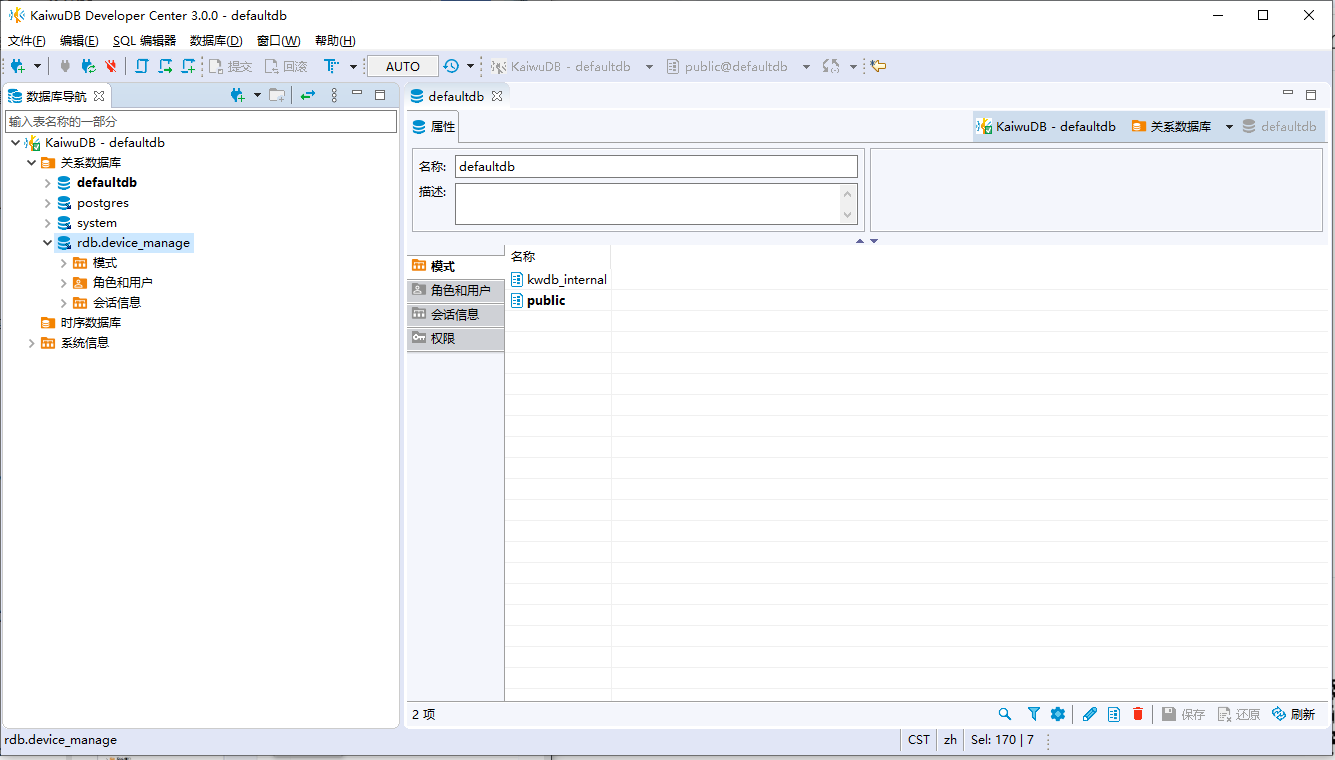Open the public@defaultdb schema dropdown
This screenshot has height=760, width=1335.
tap(807, 67)
